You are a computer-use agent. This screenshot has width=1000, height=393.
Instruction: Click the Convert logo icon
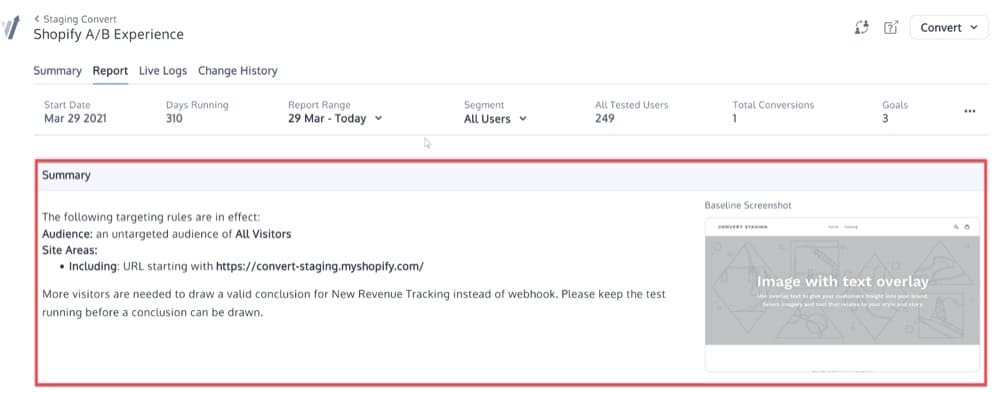coord(10,28)
